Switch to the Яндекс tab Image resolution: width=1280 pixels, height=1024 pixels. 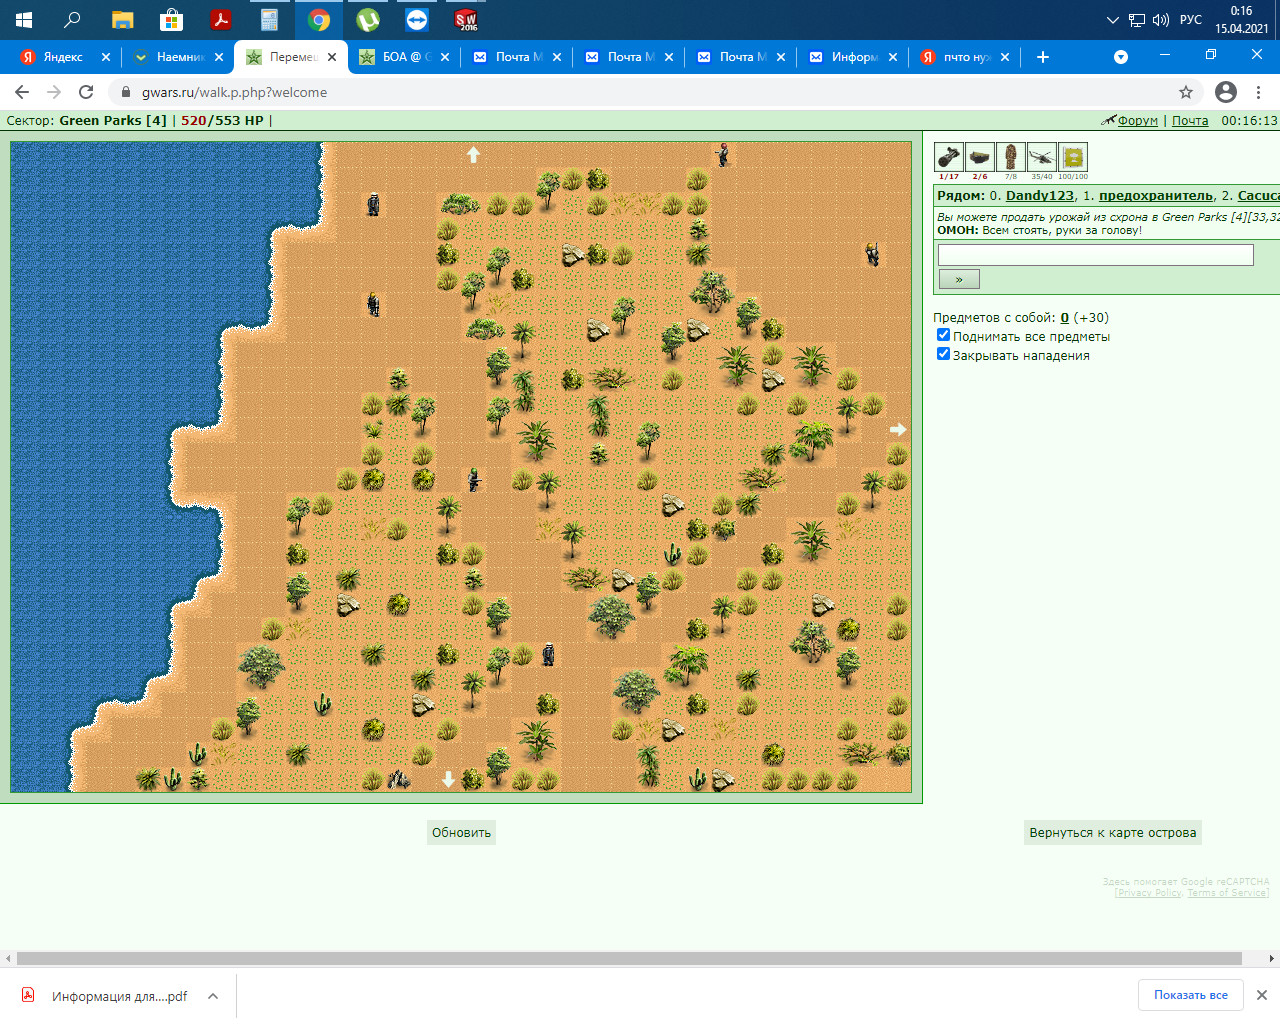pyautogui.click(x=64, y=57)
